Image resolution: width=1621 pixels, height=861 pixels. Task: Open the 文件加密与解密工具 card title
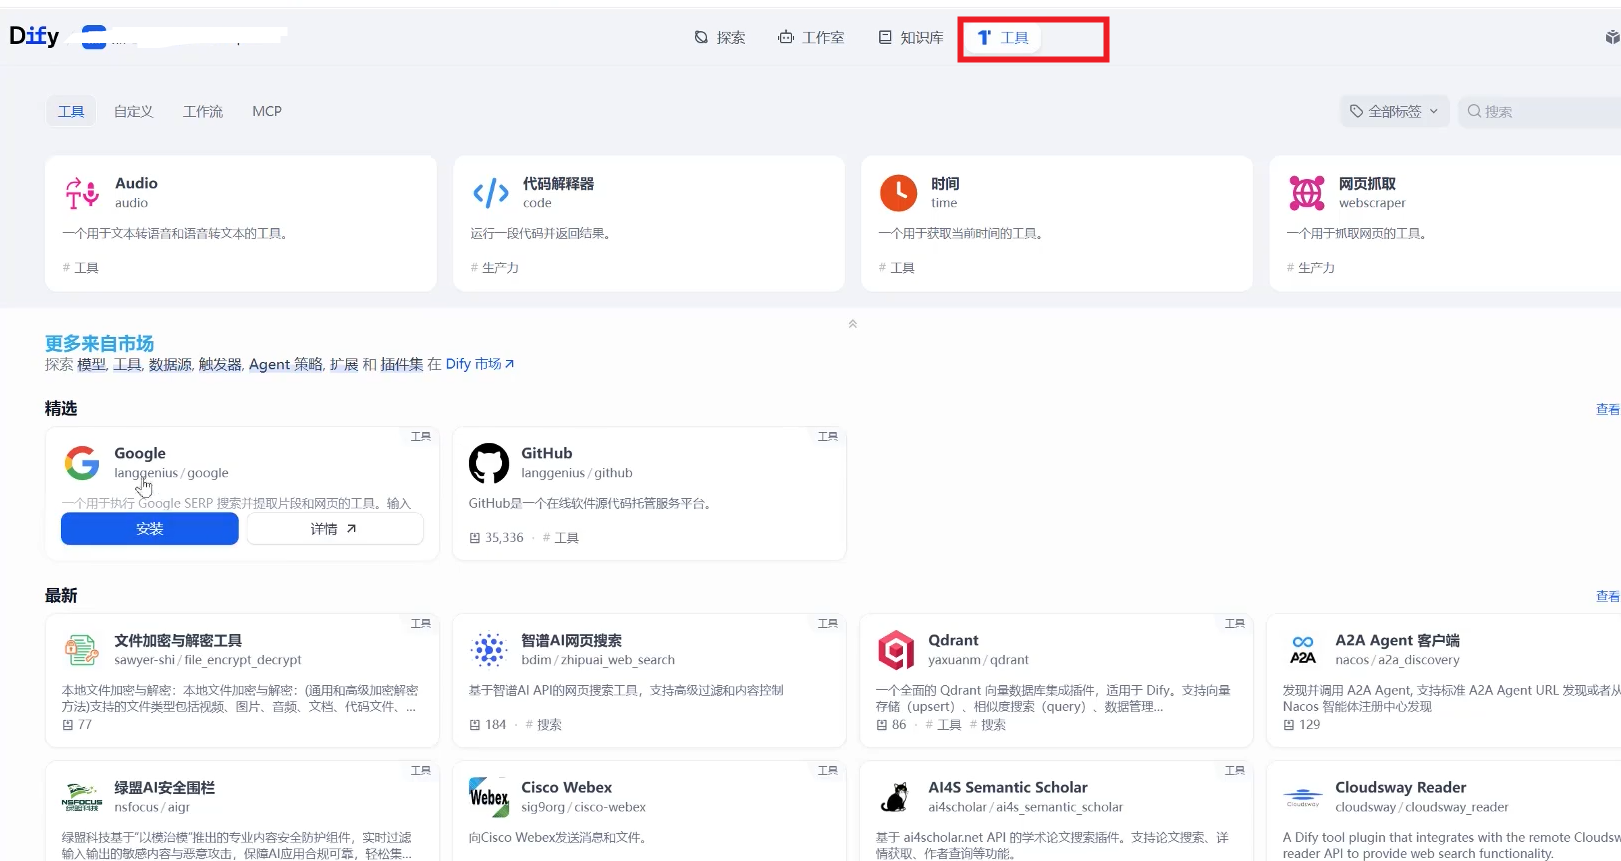click(x=178, y=640)
